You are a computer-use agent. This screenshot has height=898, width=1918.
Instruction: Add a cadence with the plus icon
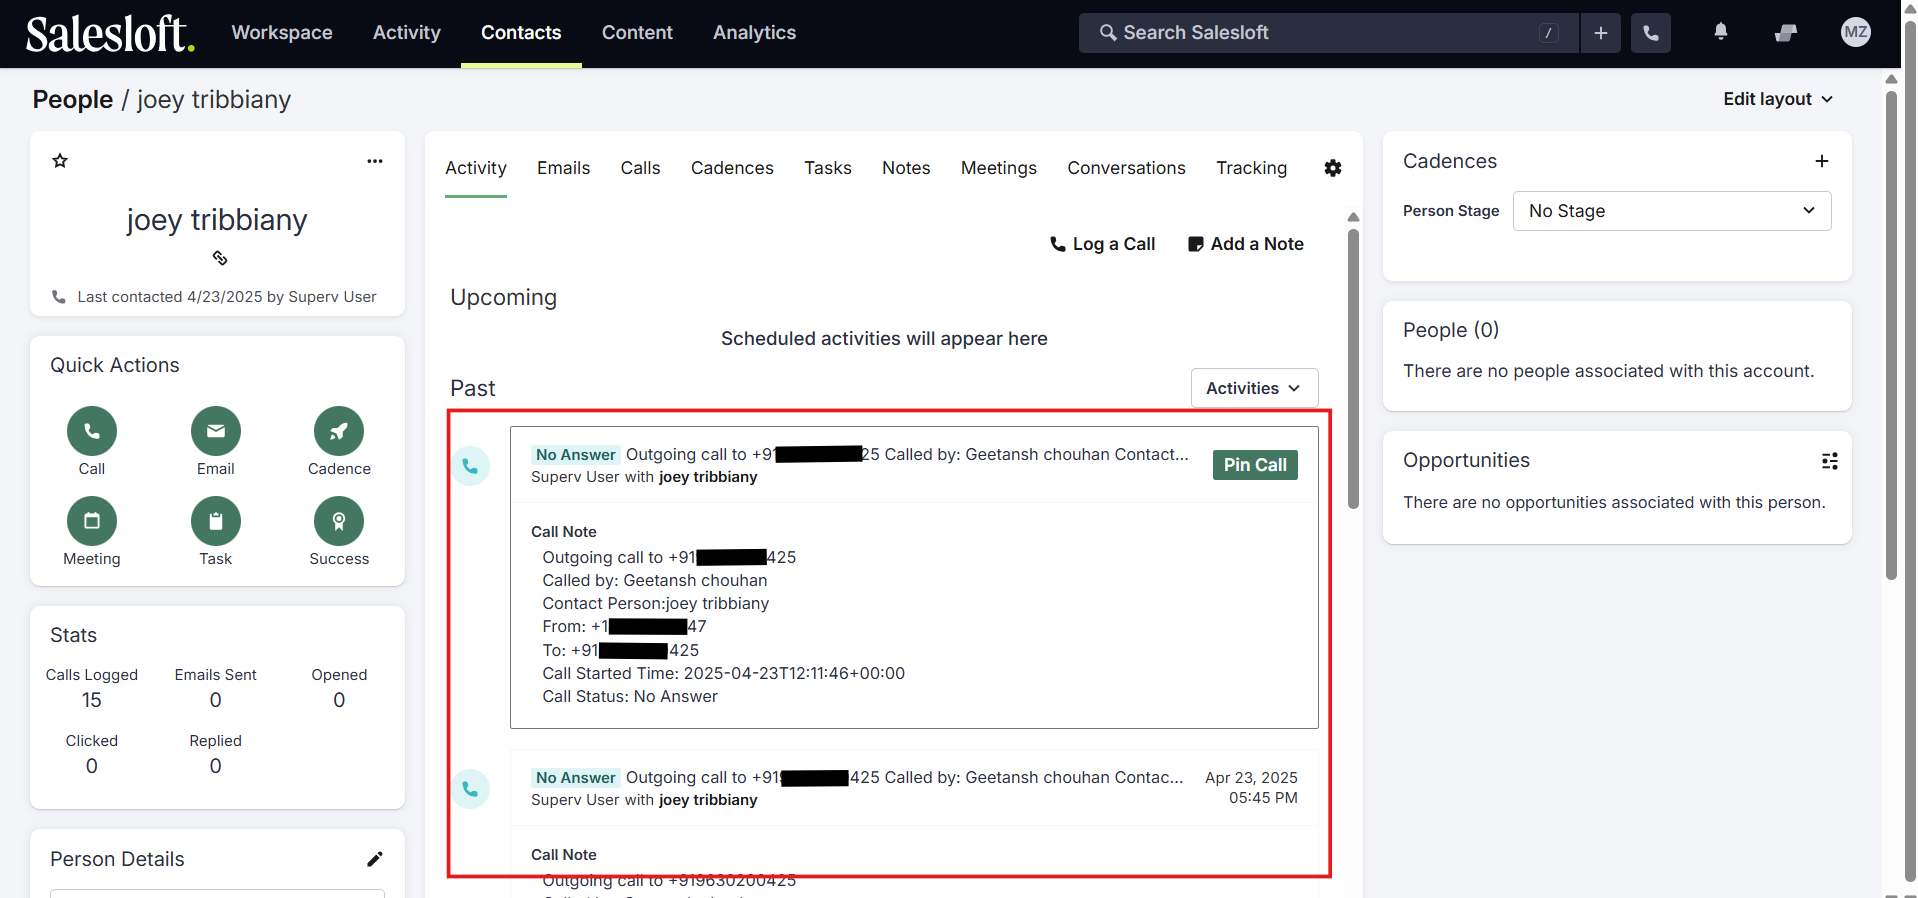(1822, 161)
